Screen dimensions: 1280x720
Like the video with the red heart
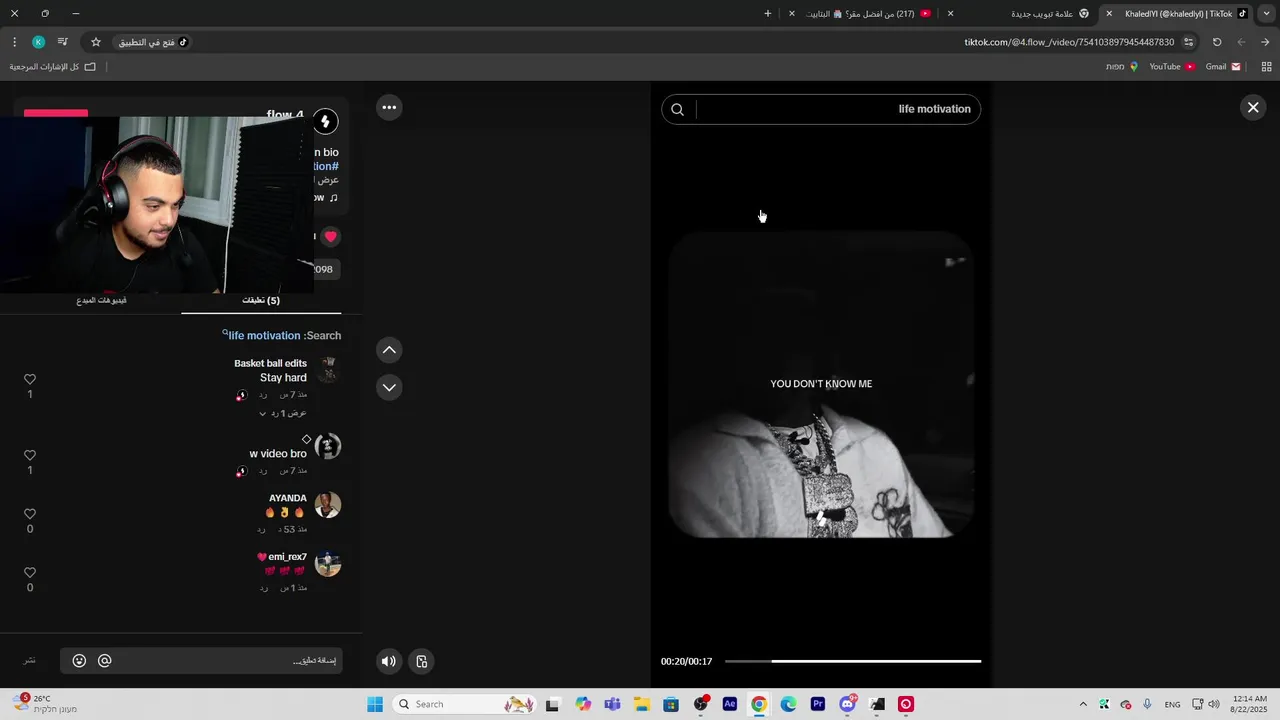coord(331,237)
